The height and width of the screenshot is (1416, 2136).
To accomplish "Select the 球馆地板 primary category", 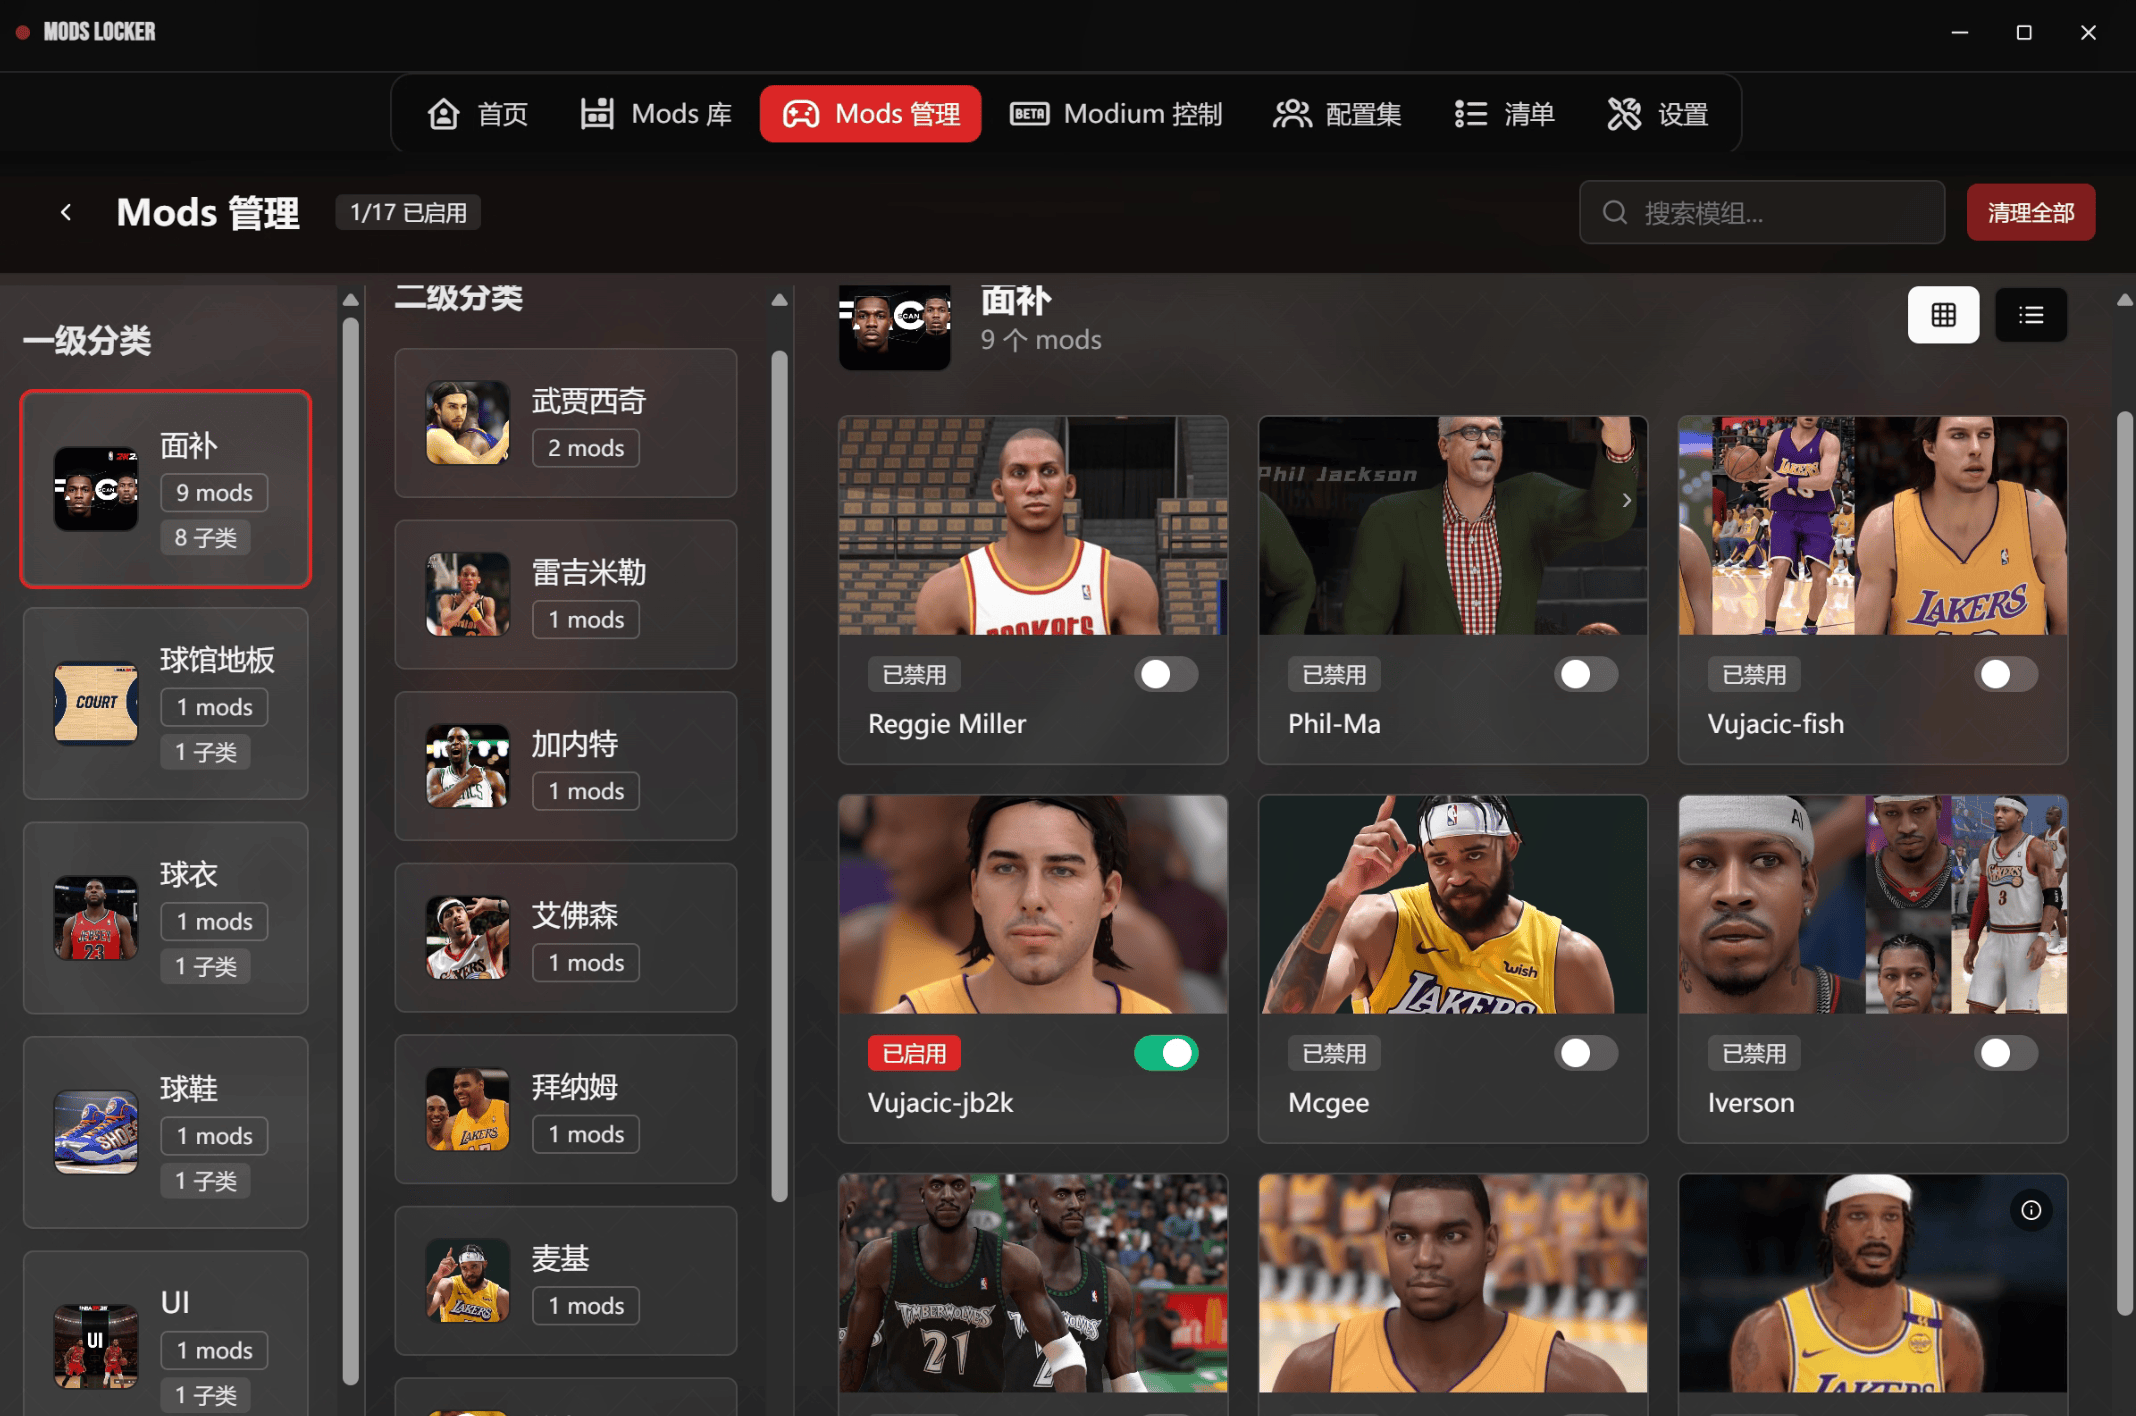I will click(x=166, y=703).
